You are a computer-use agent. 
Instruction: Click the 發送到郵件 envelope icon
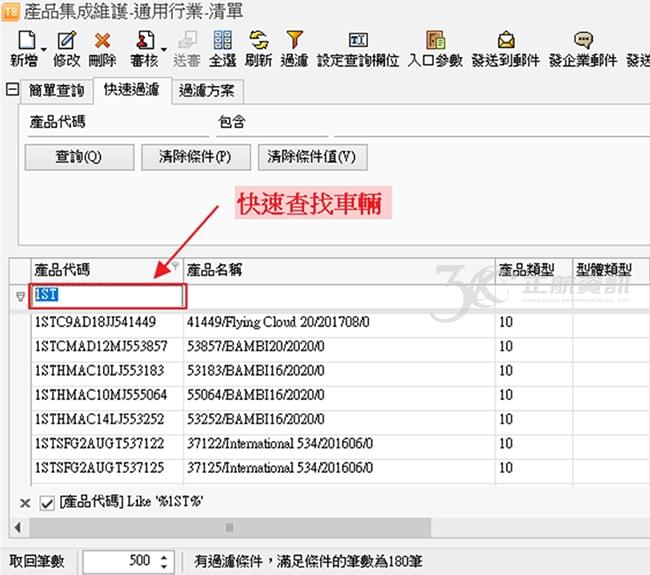tap(506, 40)
